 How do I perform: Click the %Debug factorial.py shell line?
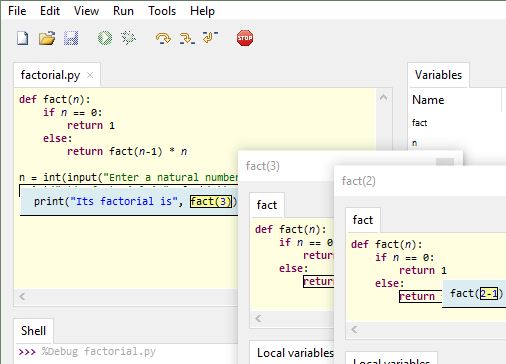coord(99,351)
